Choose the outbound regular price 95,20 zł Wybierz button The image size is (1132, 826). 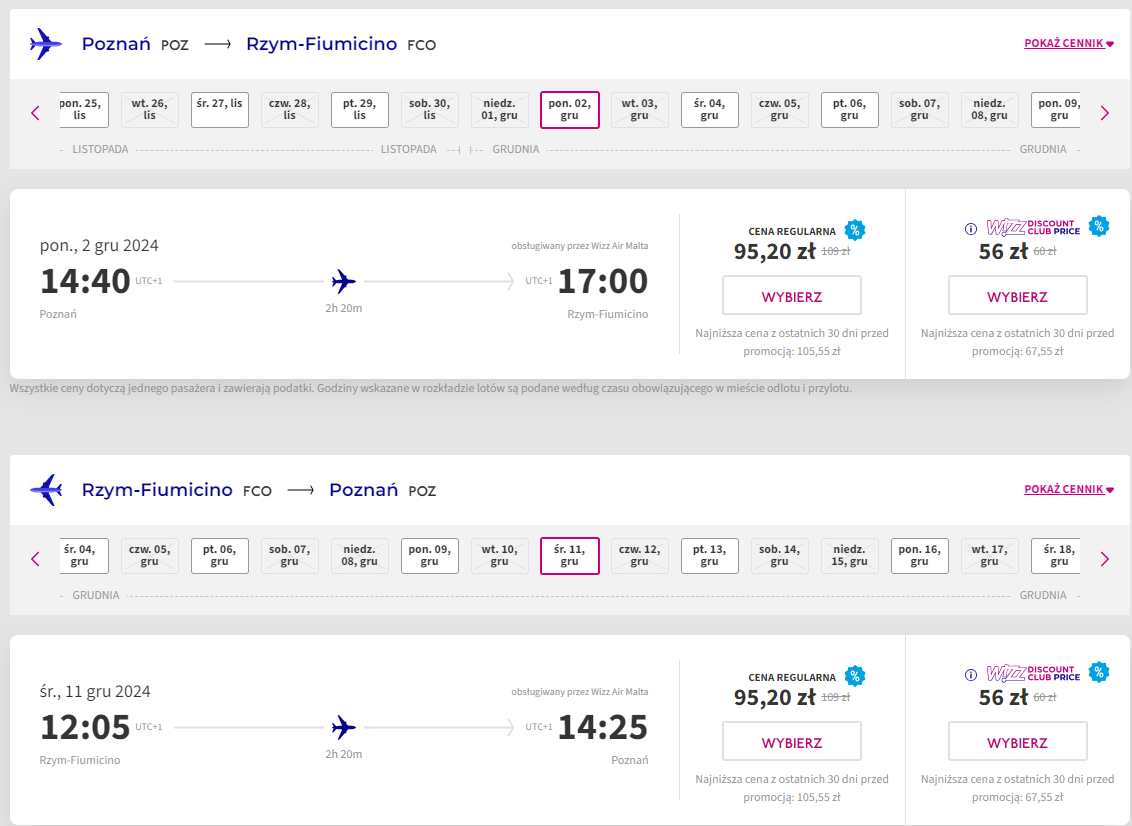coord(792,295)
